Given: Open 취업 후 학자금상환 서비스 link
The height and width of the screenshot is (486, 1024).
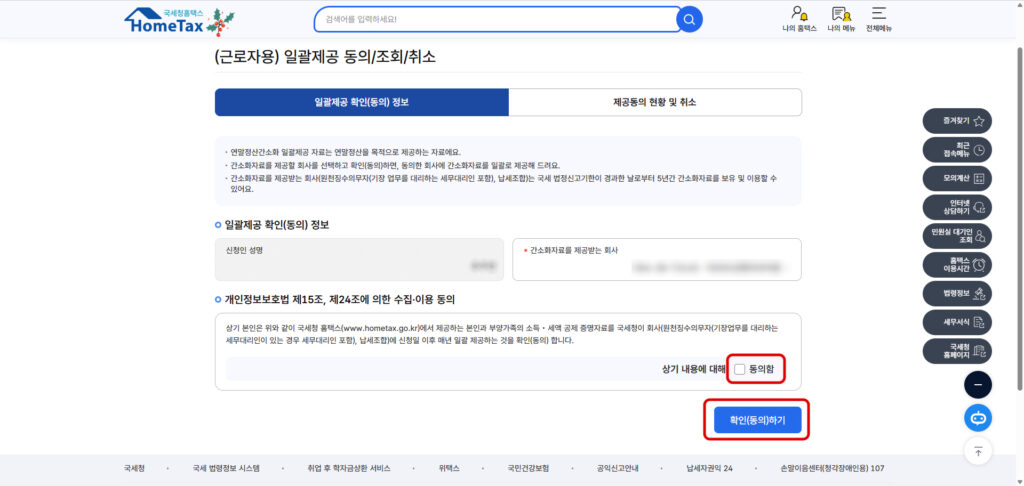Looking at the screenshot, I should click(x=349, y=468).
